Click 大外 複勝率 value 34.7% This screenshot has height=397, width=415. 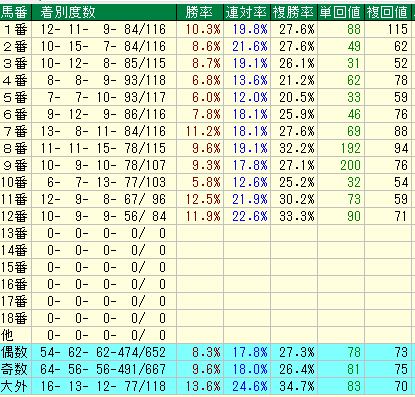pos(297,387)
